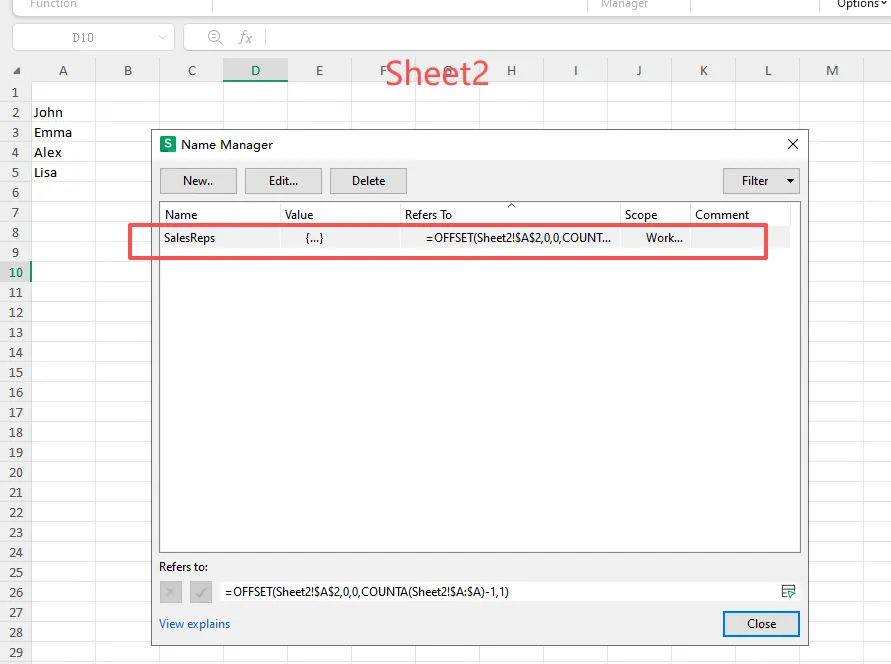Close the Name Manager dialog

[760, 624]
